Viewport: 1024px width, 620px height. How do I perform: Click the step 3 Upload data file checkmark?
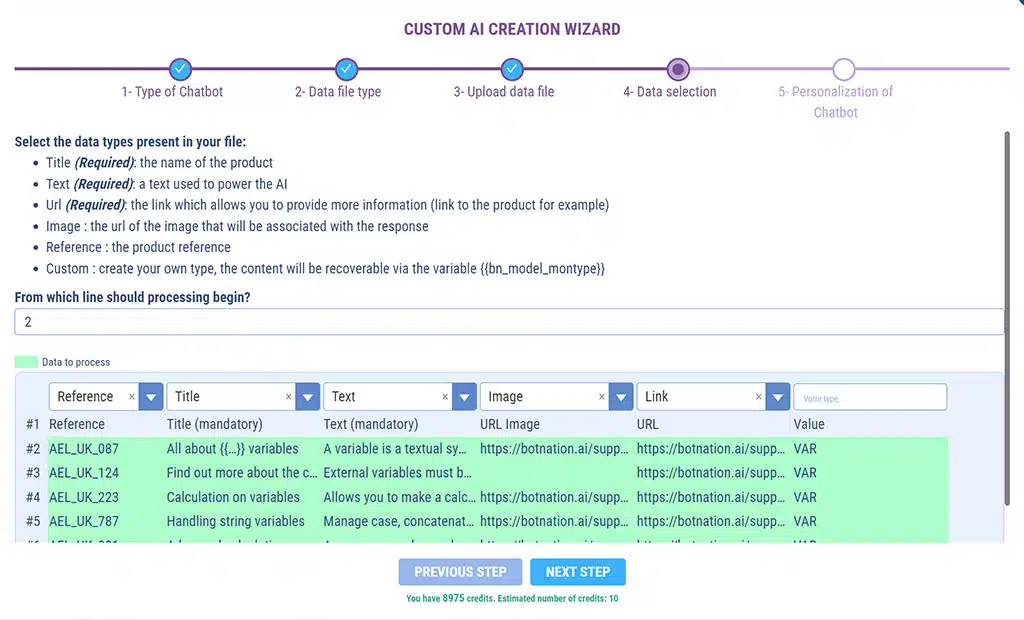coord(511,69)
